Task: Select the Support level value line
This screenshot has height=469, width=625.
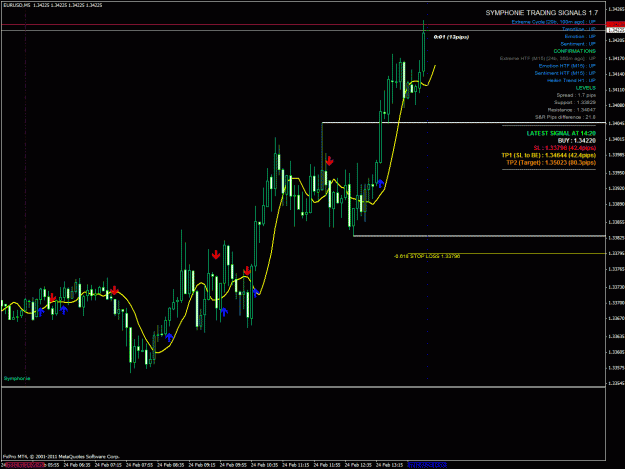Action: tap(574, 102)
